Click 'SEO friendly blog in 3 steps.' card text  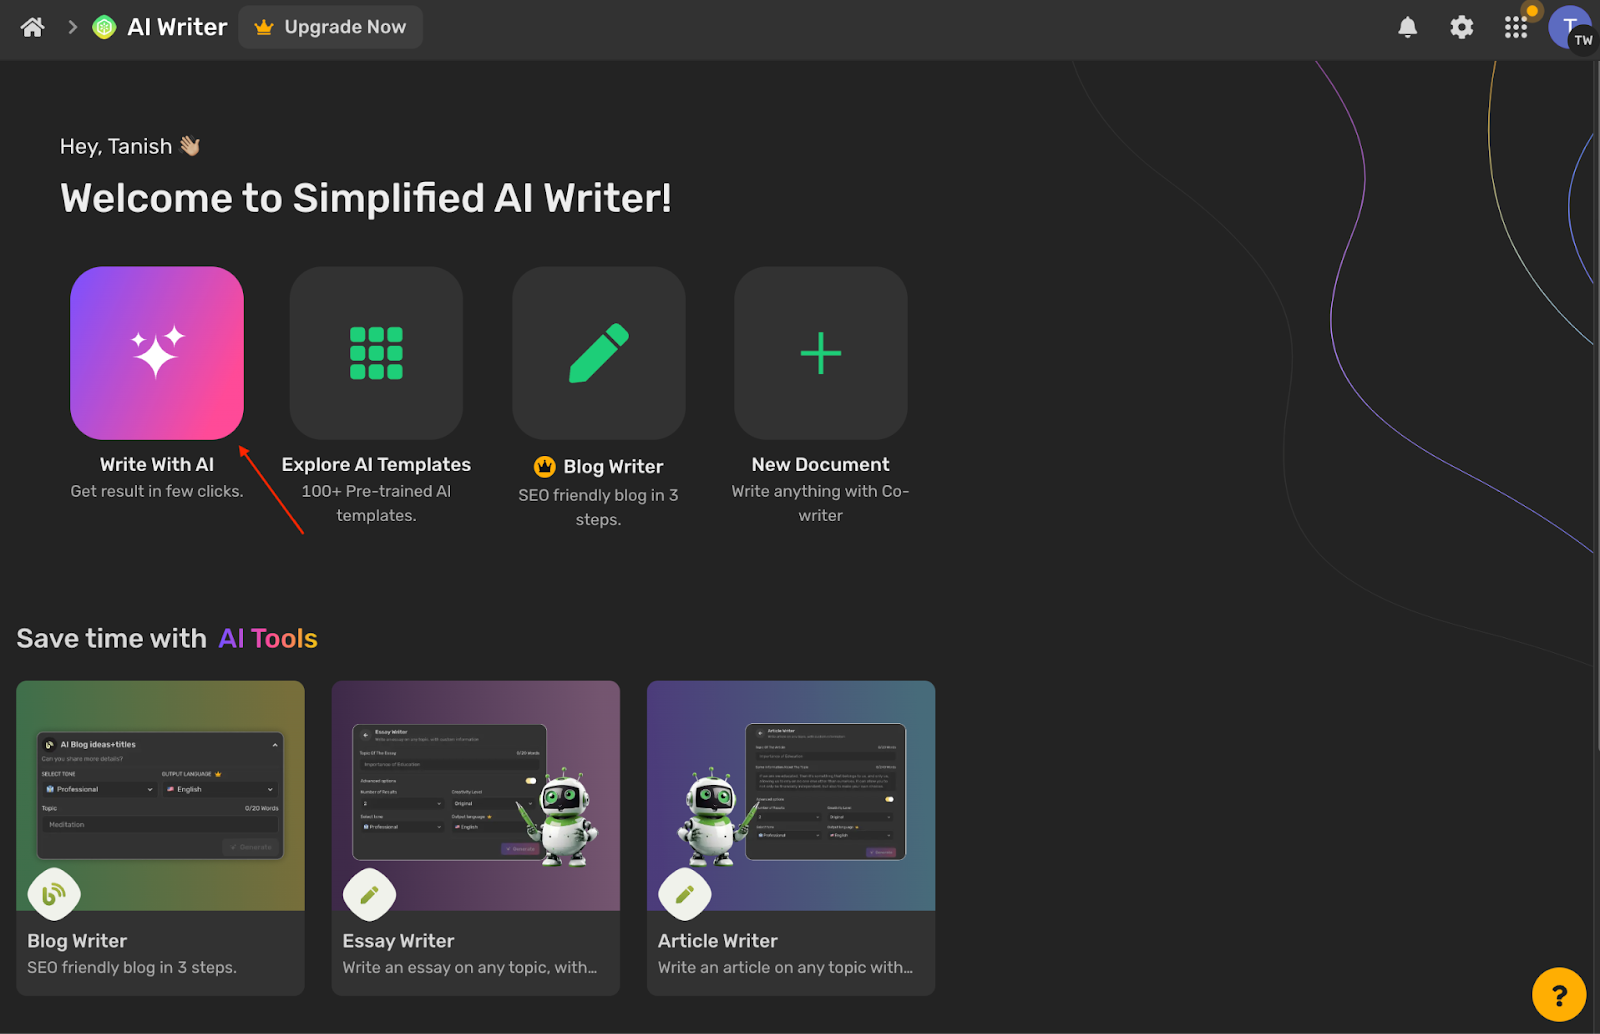[x=132, y=967]
